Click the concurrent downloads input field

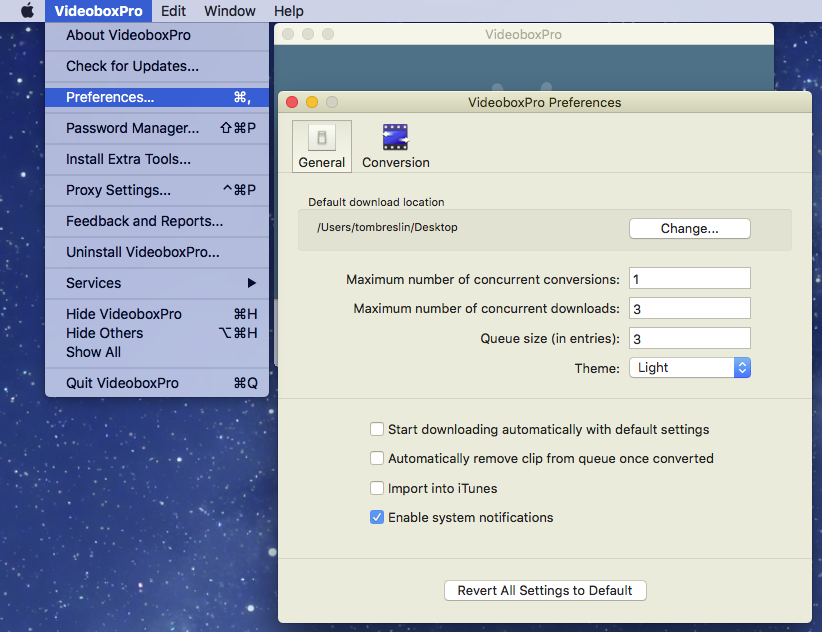pos(689,309)
